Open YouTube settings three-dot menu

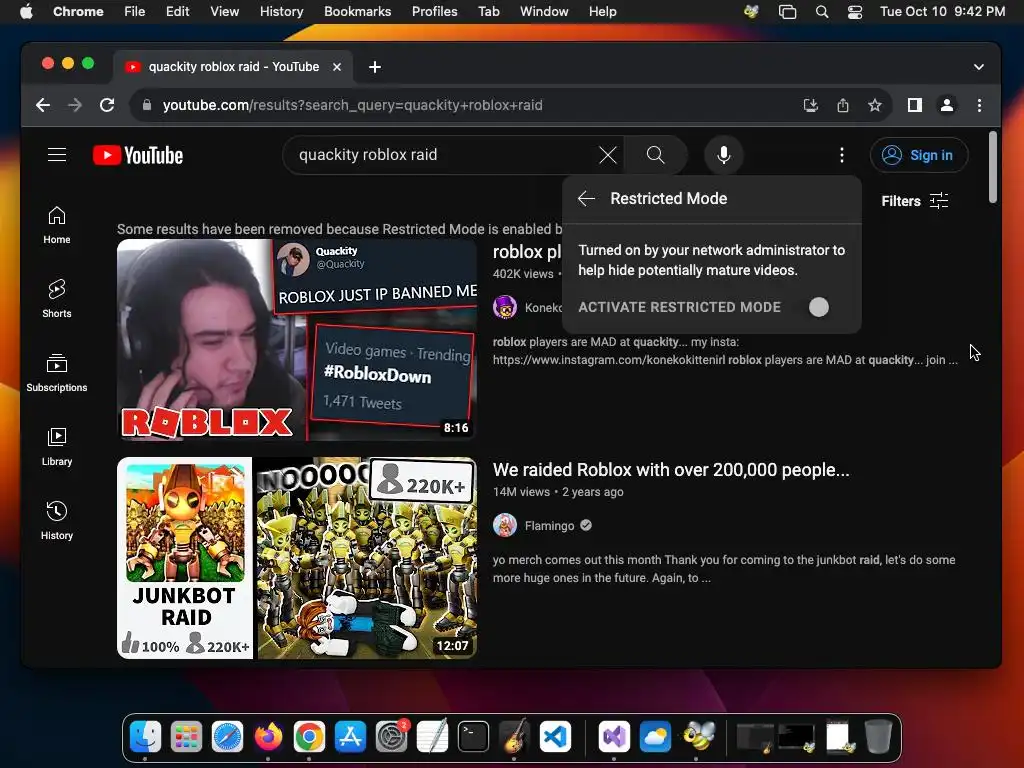[842, 155]
